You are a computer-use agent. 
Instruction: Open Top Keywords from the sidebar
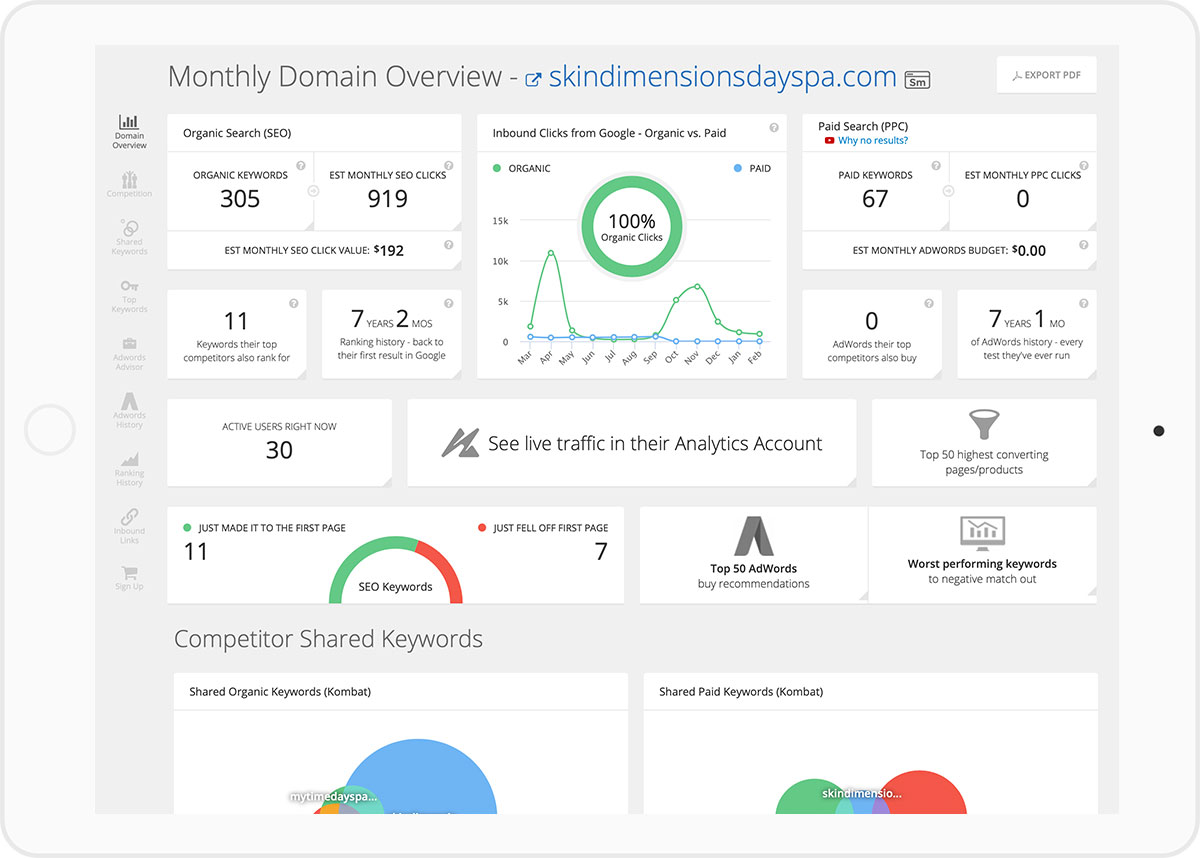pos(129,296)
